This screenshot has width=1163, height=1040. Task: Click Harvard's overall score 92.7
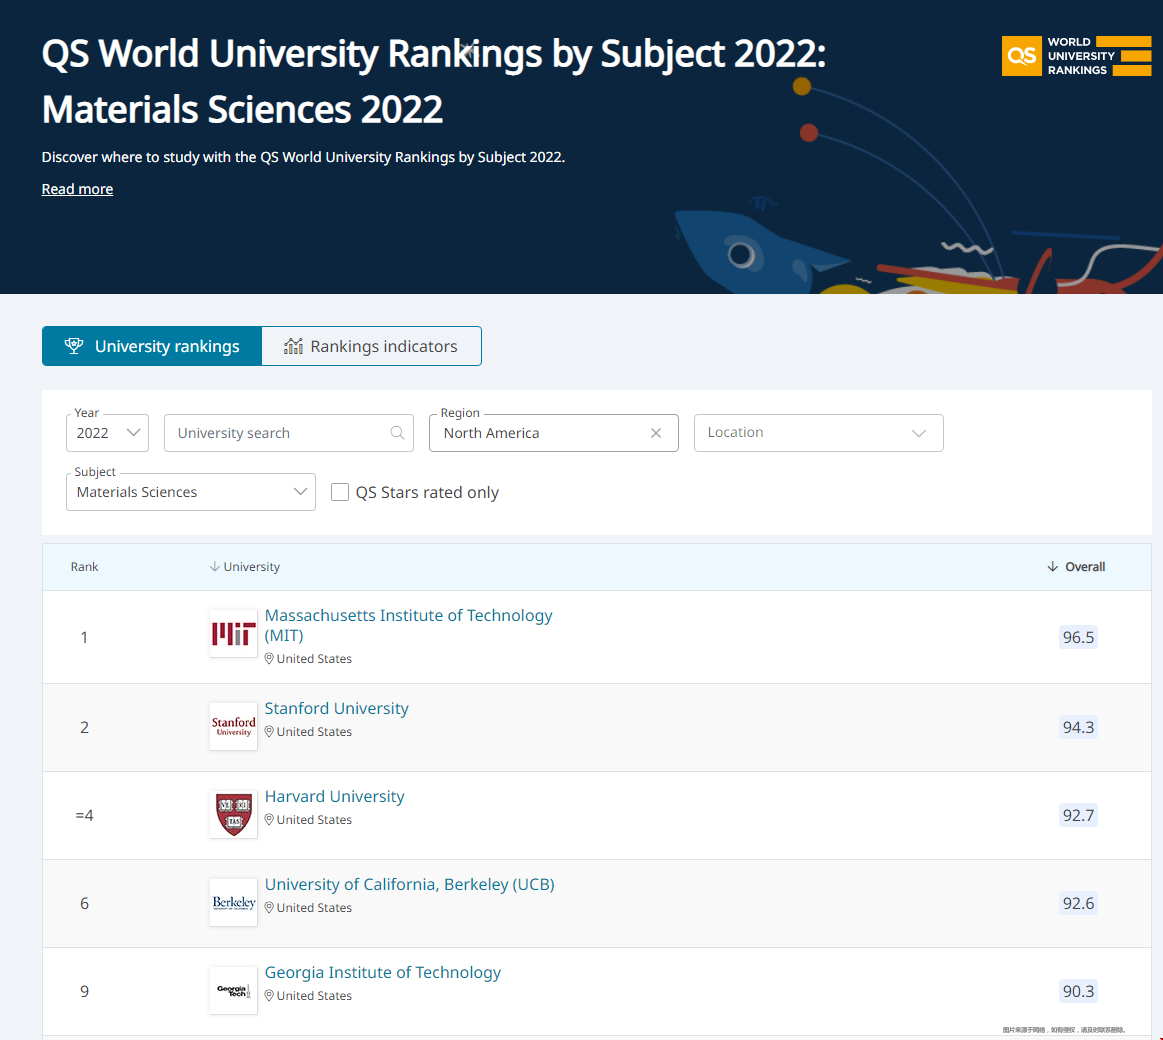click(x=1078, y=815)
